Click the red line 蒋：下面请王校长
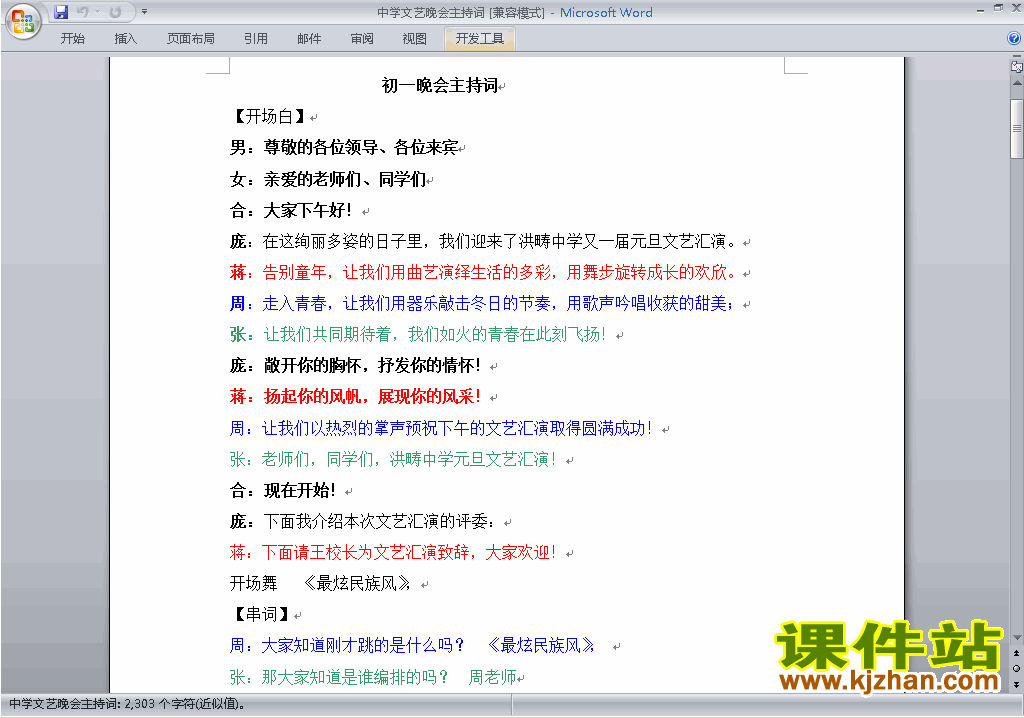Viewport: 1024px width, 718px height. pos(394,553)
